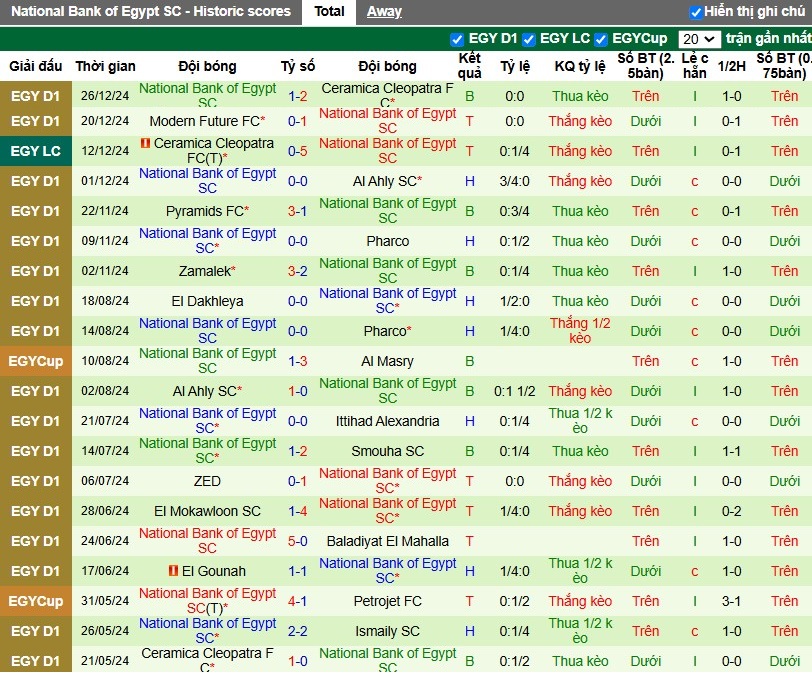812x676 pixels.
Task: Click score 3-1 of Pyramids FC match
Action: coord(297,211)
